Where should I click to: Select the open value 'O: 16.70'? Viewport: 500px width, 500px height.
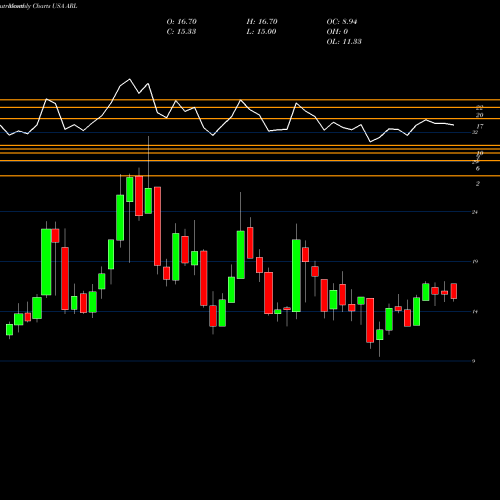(182, 22)
